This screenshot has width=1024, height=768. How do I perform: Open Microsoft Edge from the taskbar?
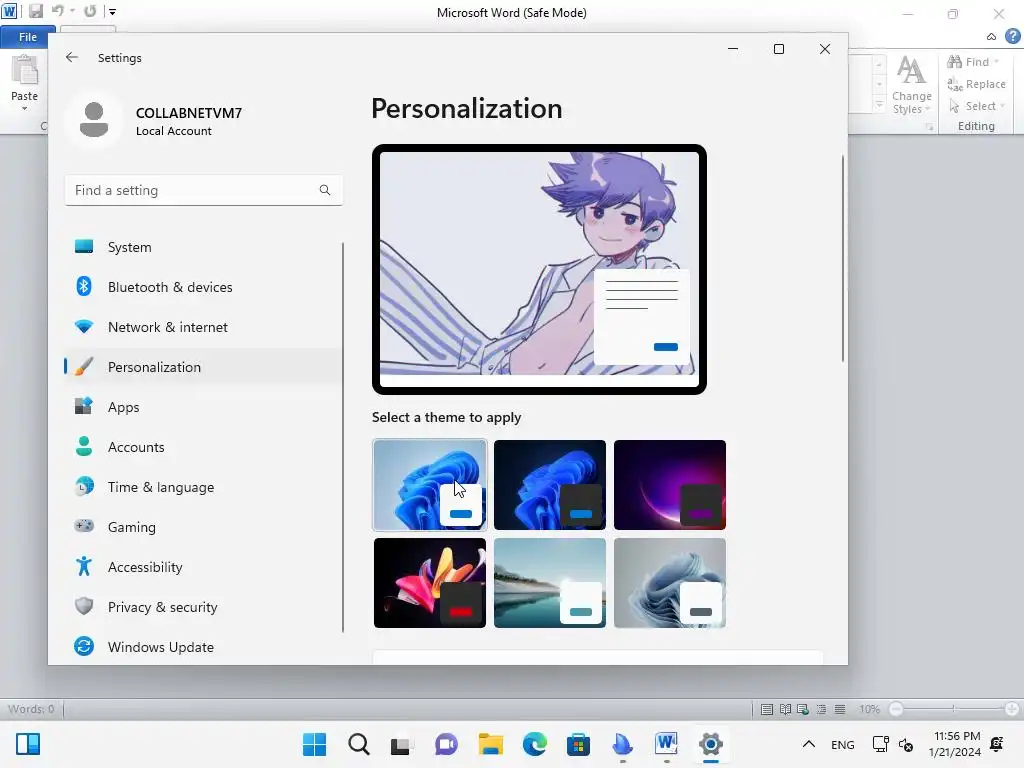click(534, 744)
